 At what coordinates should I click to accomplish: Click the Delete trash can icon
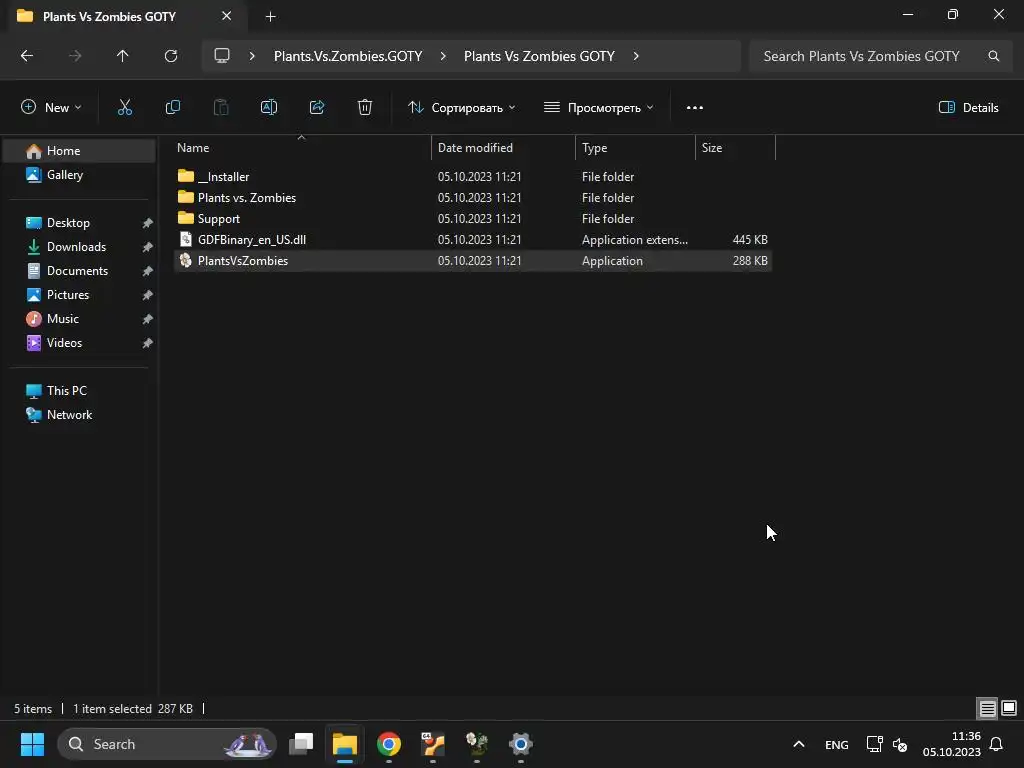365,107
